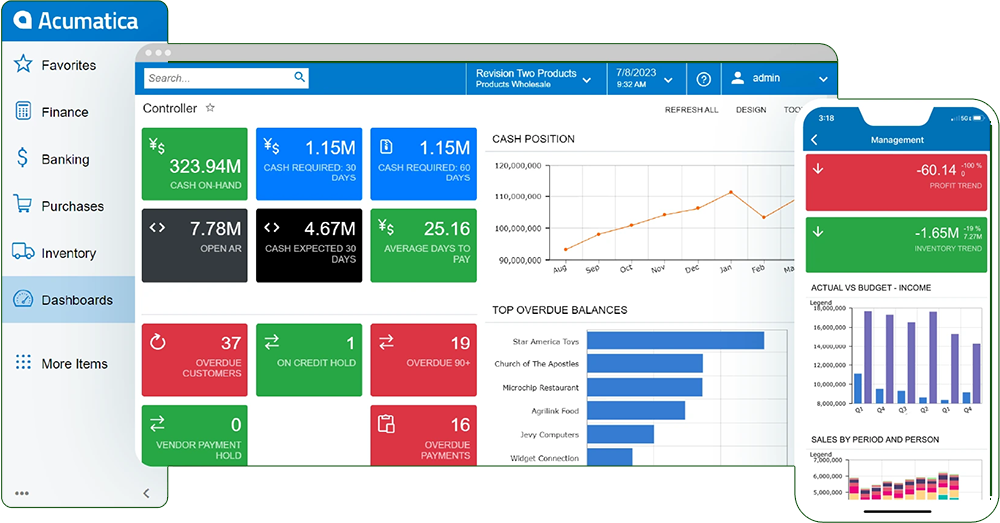Open Finance calculator icon in sidebar
This screenshot has height=523, width=1000.
23,111
